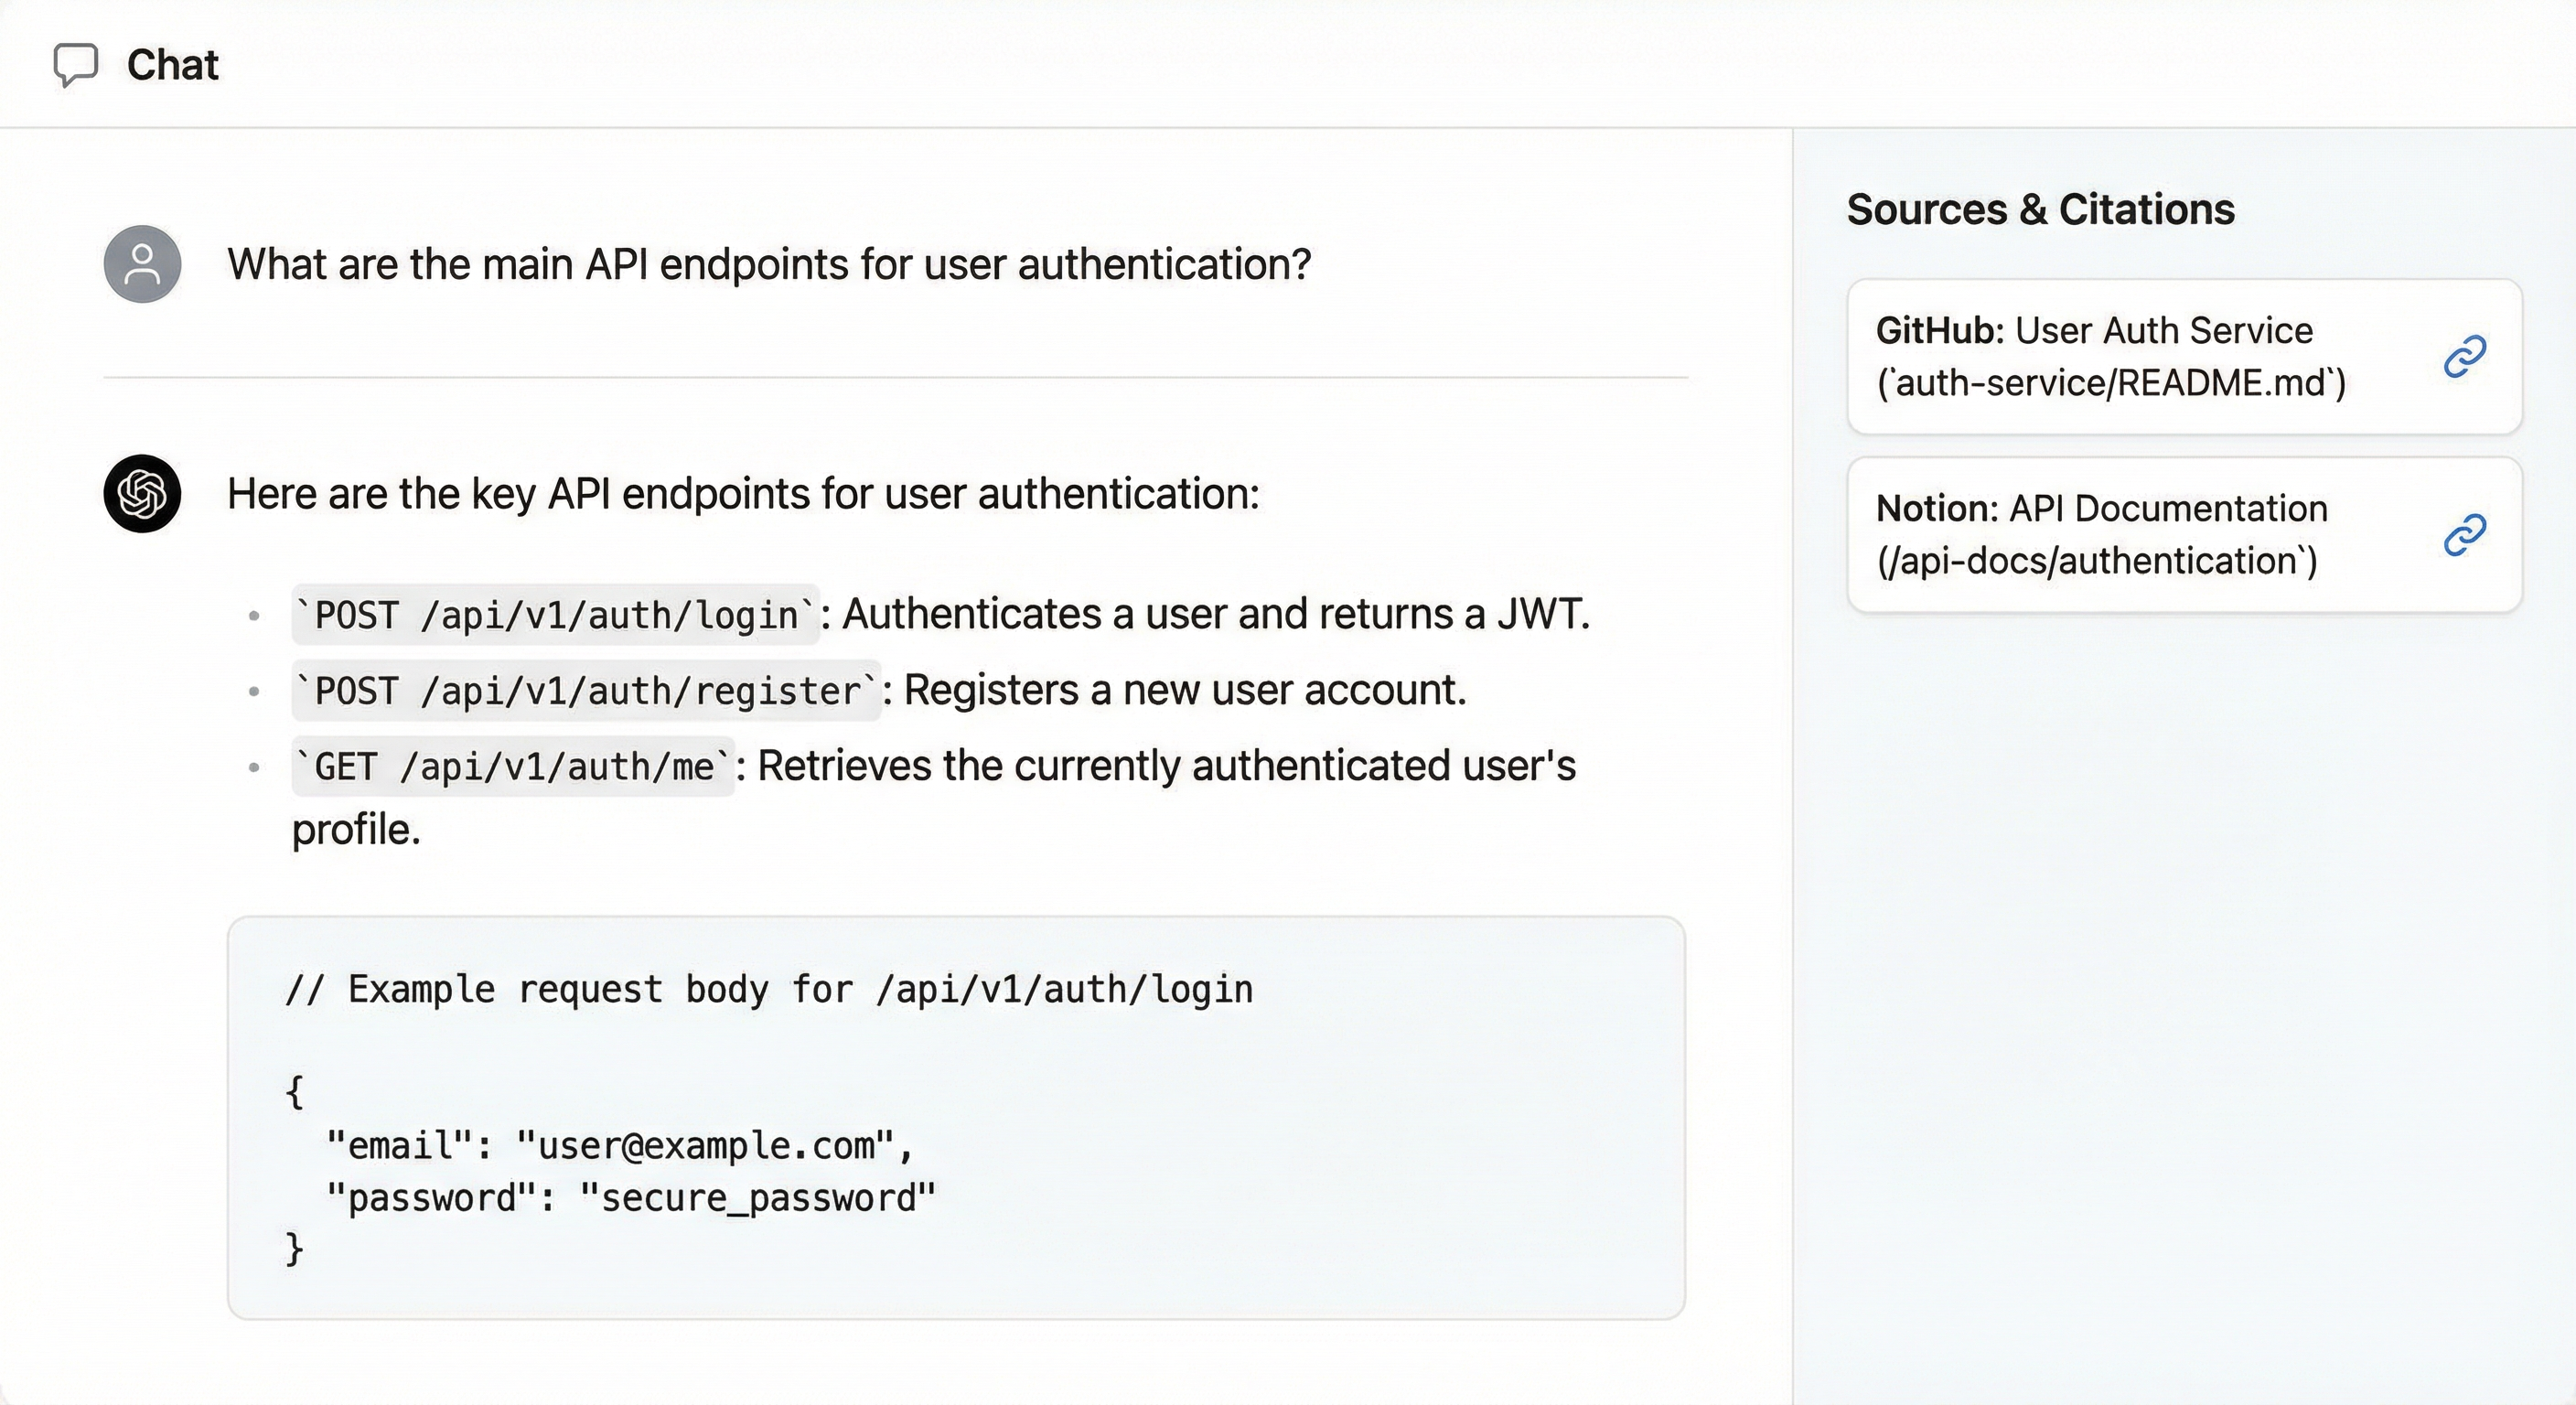Click the Sources & Citations heading
The image size is (2576, 1405).
point(2040,210)
